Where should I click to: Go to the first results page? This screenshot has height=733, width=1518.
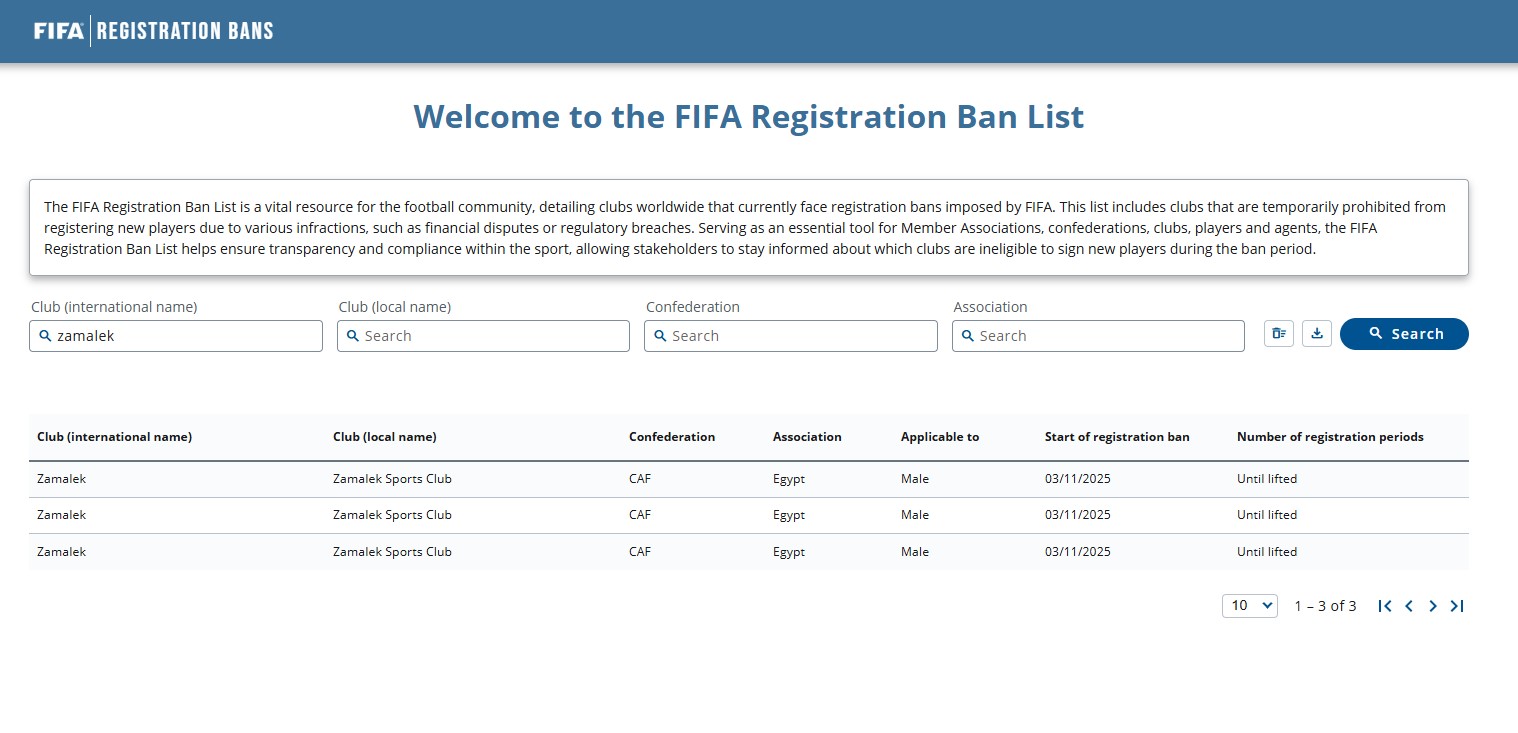point(1384,606)
